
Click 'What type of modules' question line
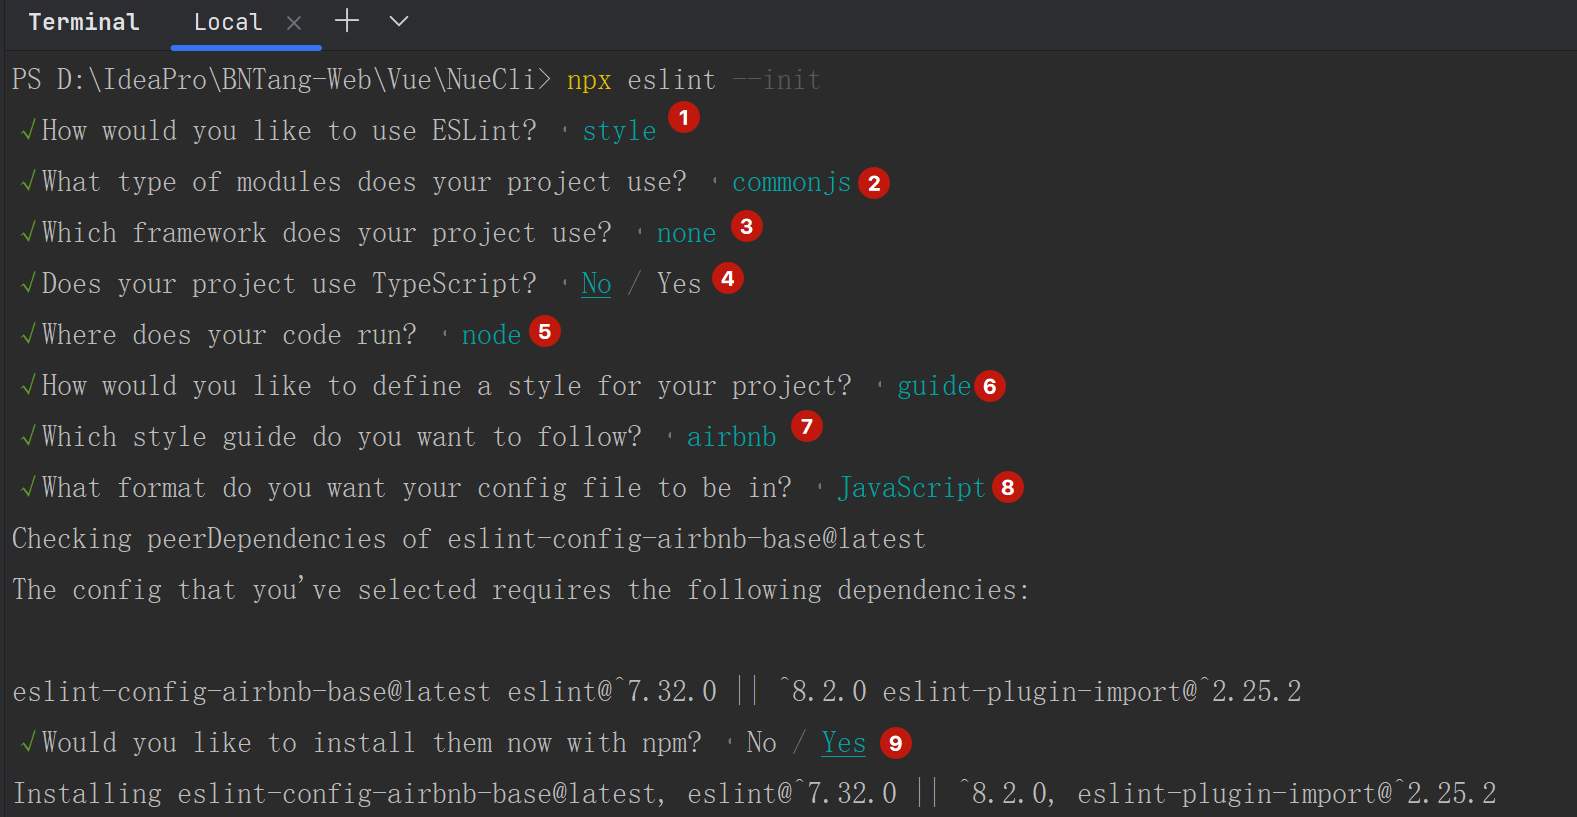(364, 182)
